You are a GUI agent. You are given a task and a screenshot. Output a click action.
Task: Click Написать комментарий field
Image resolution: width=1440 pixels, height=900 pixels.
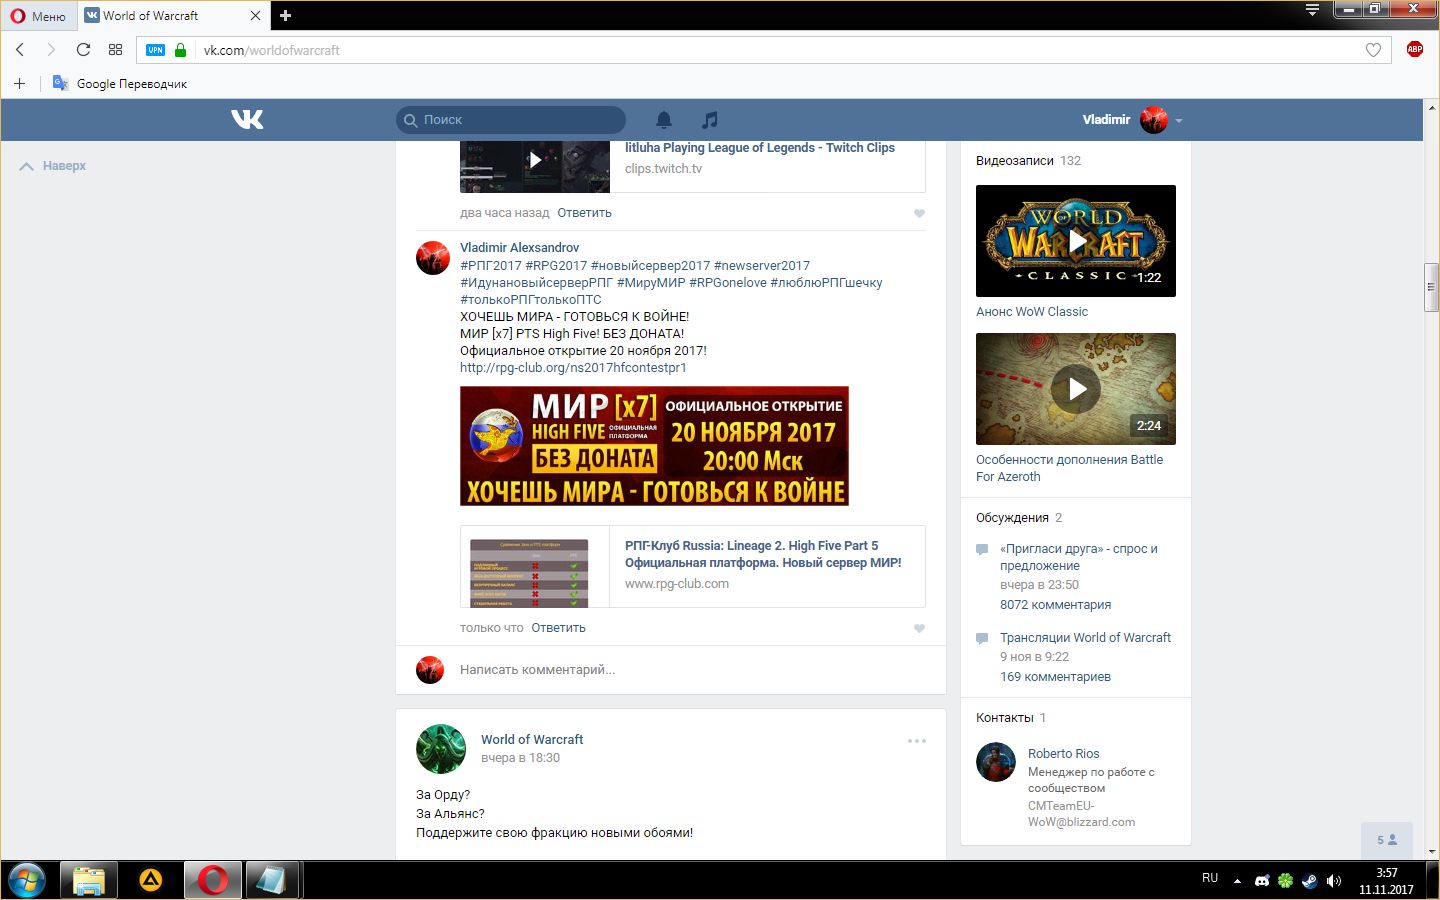tap(690, 670)
